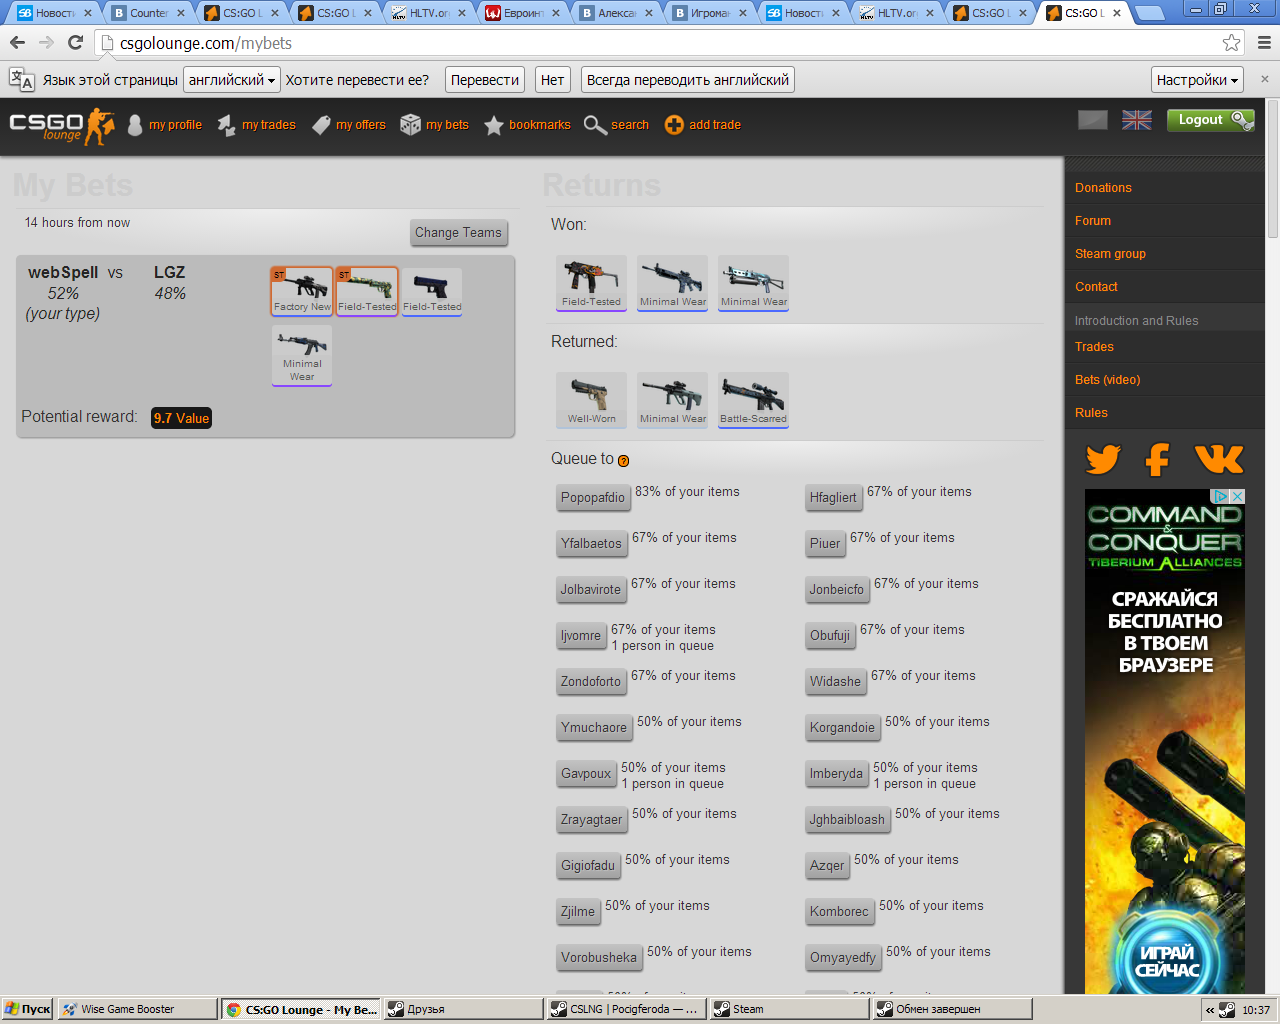
Task: Open the Настройки translate options dropdown
Action: pos(1197,80)
